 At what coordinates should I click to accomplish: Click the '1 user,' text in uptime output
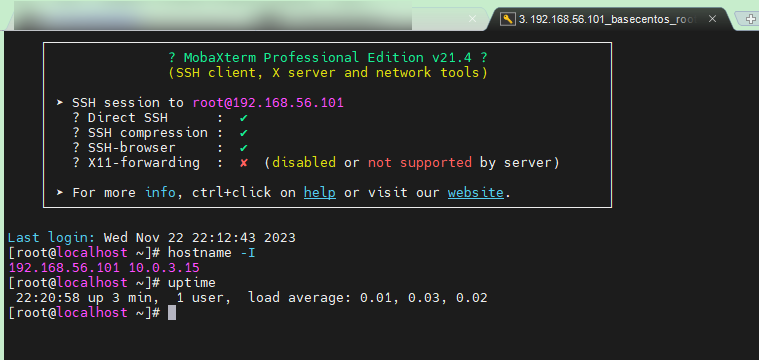(x=204, y=298)
